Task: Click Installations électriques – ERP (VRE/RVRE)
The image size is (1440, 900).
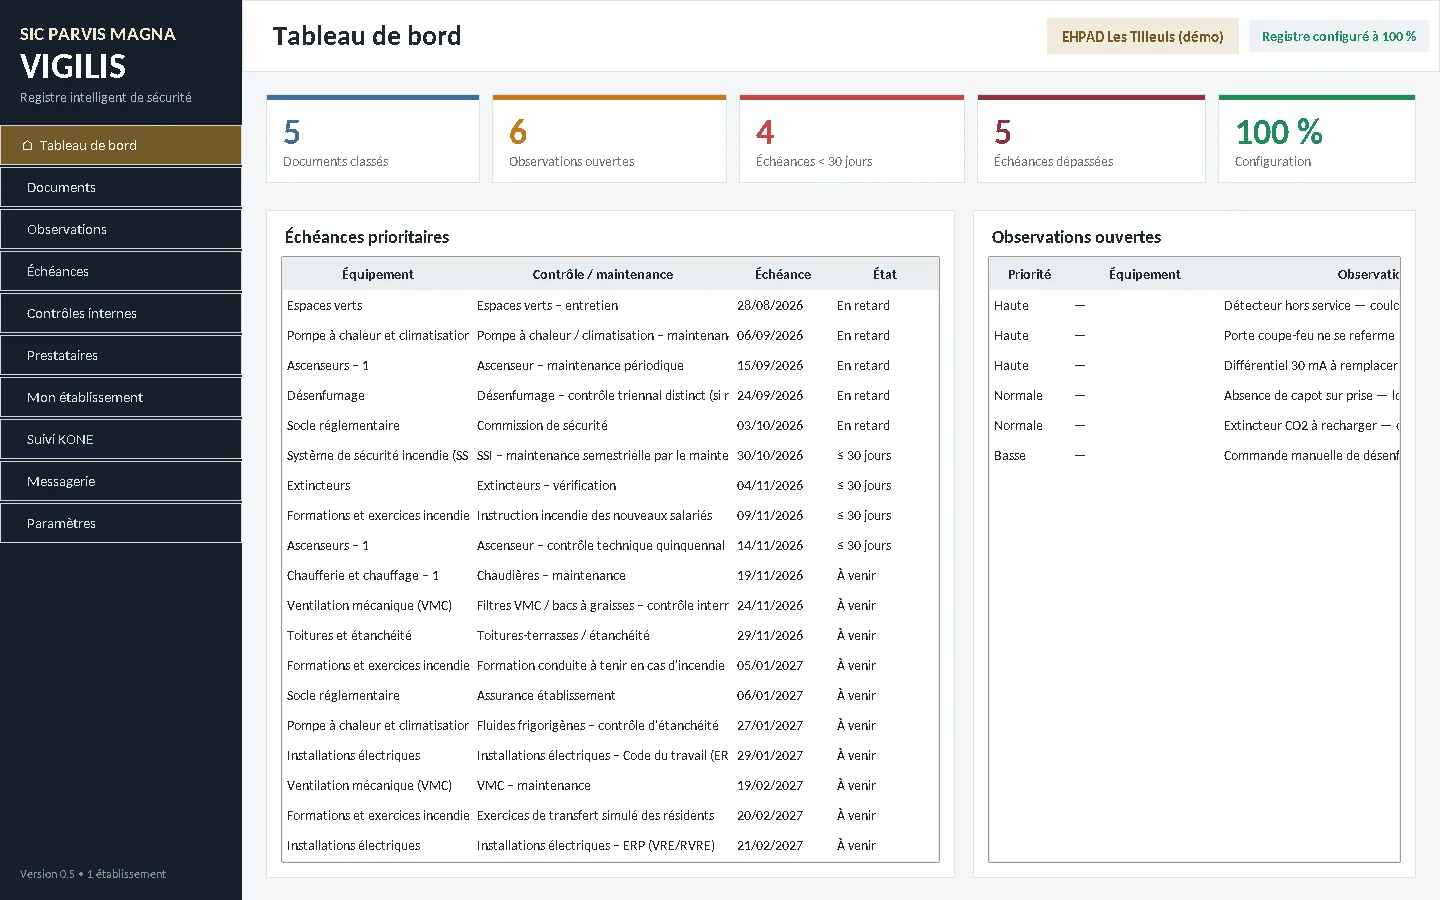Action: click(x=595, y=845)
